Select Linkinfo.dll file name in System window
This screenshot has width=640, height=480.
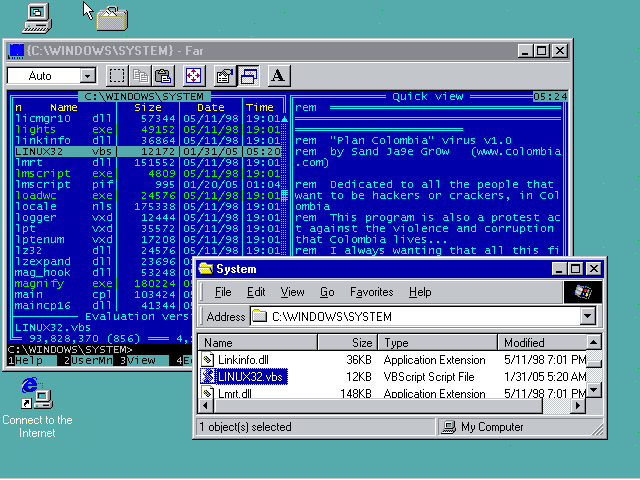tap(243, 360)
